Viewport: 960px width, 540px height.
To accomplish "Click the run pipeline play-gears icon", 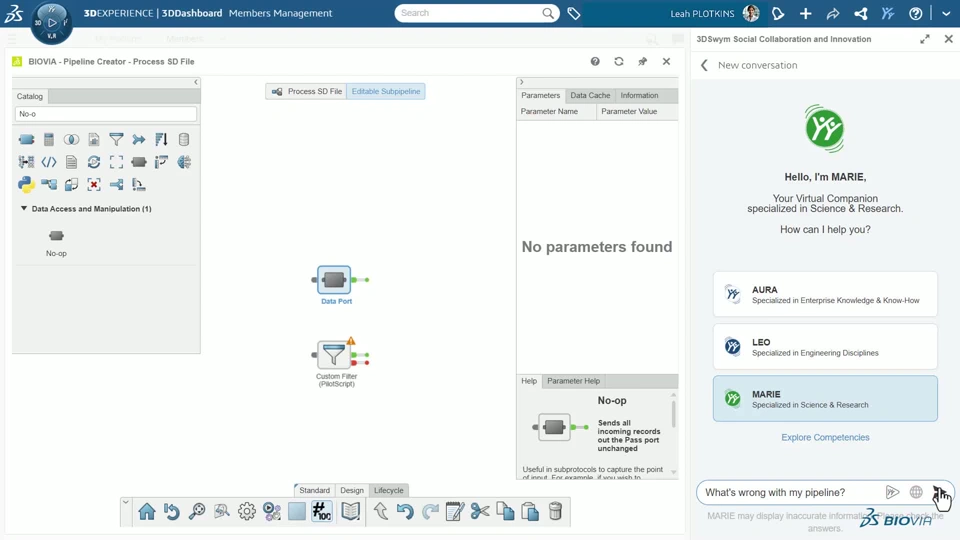I will pos(272,511).
